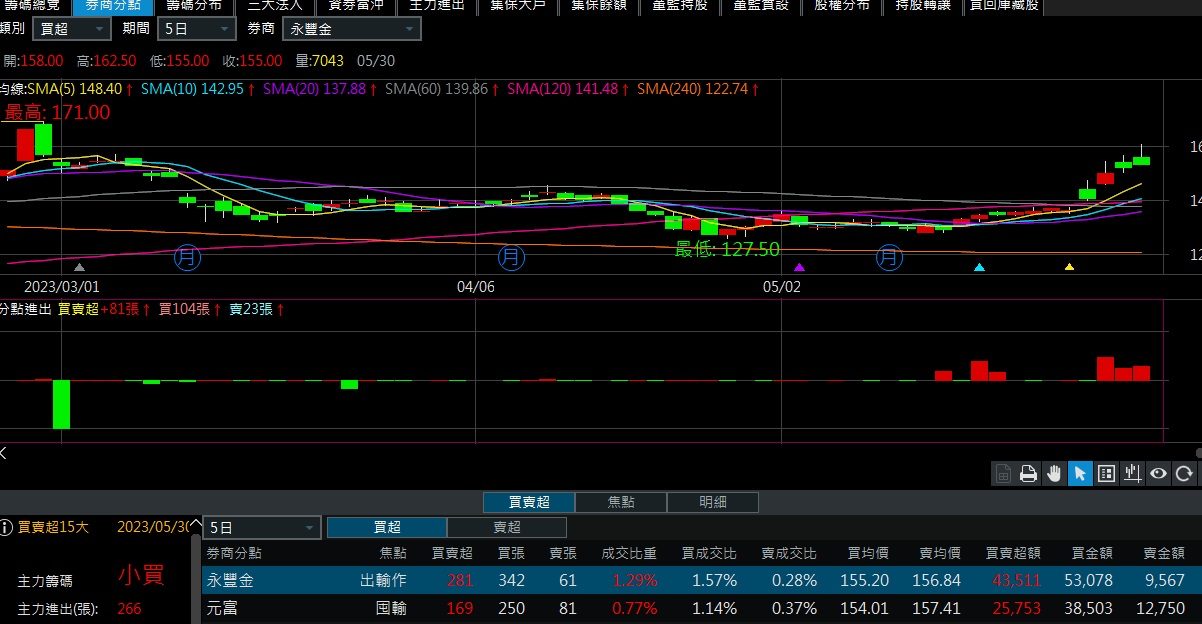Switch to the 董監質設 tab
This screenshot has height=624, width=1202.
tap(761, 6)
